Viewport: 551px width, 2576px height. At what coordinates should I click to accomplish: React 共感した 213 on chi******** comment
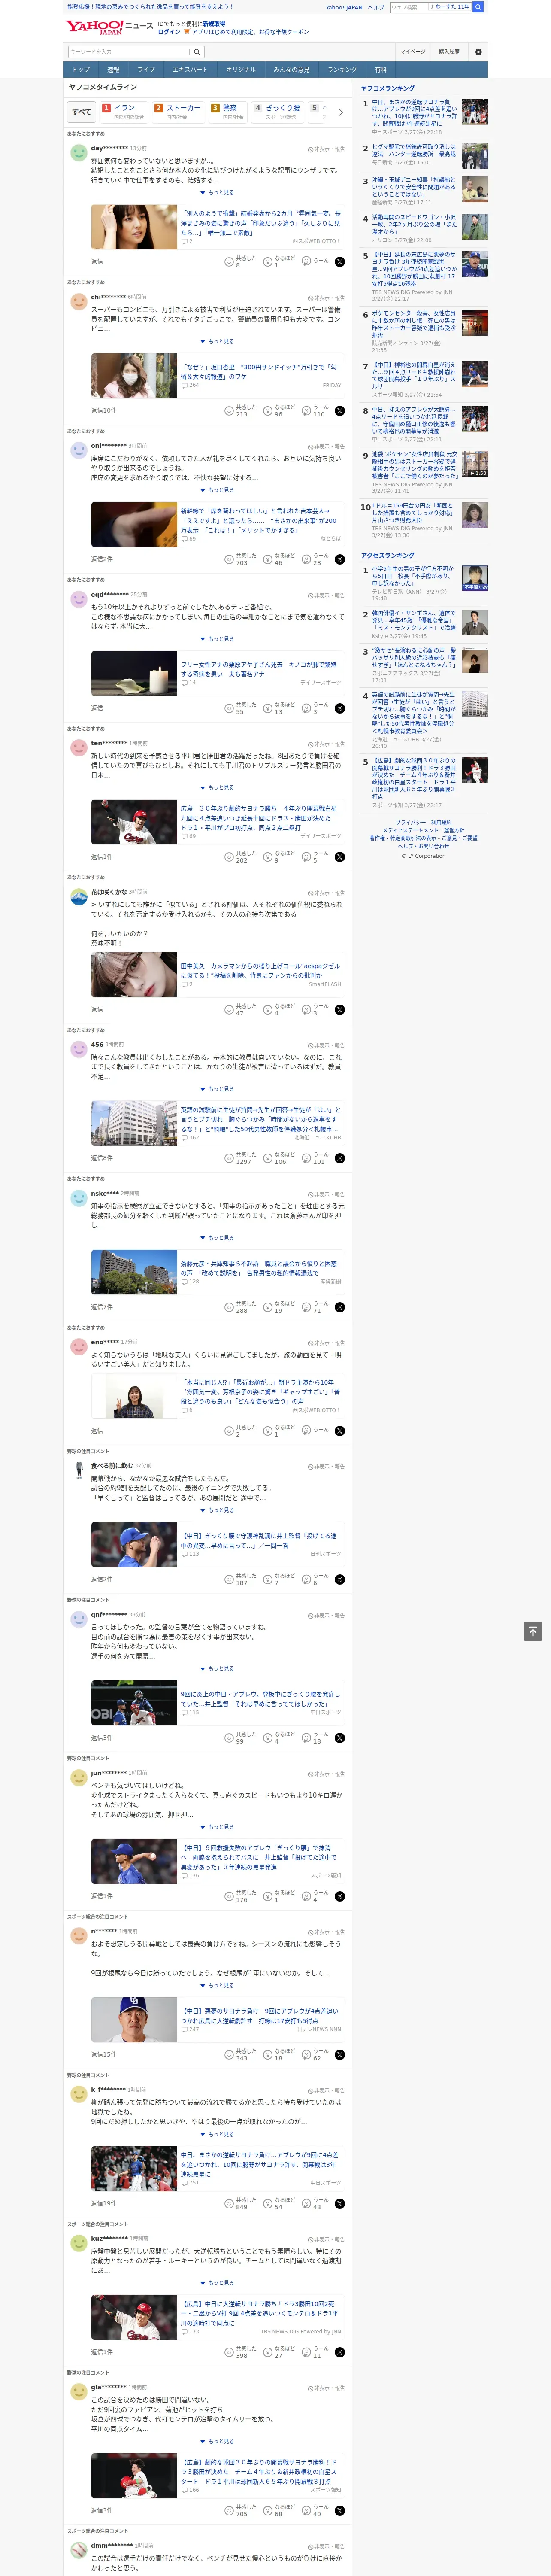click(240, 411)
